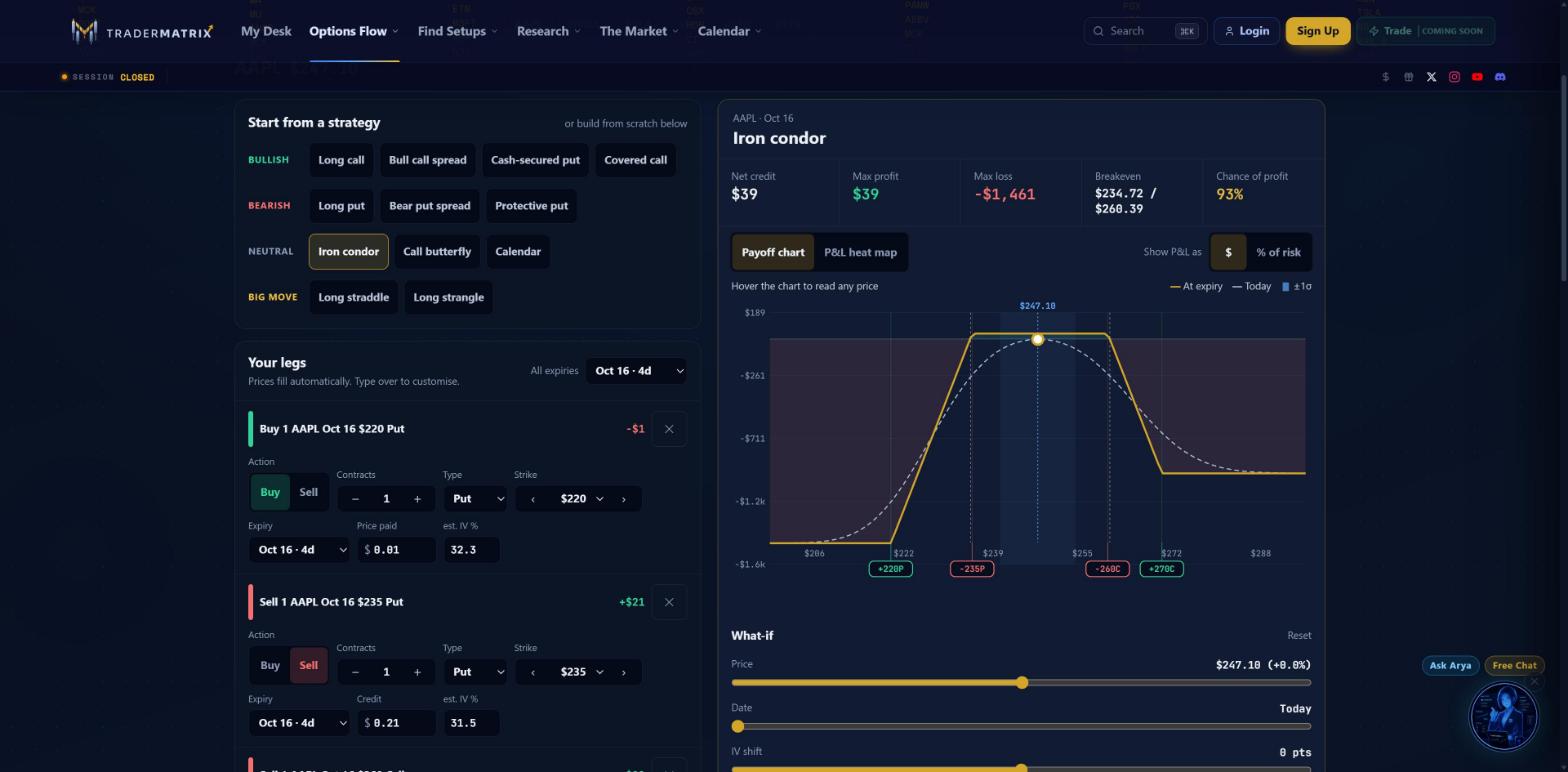Click the Sign Up button

pyautogui.click(x=1318, y=31)
